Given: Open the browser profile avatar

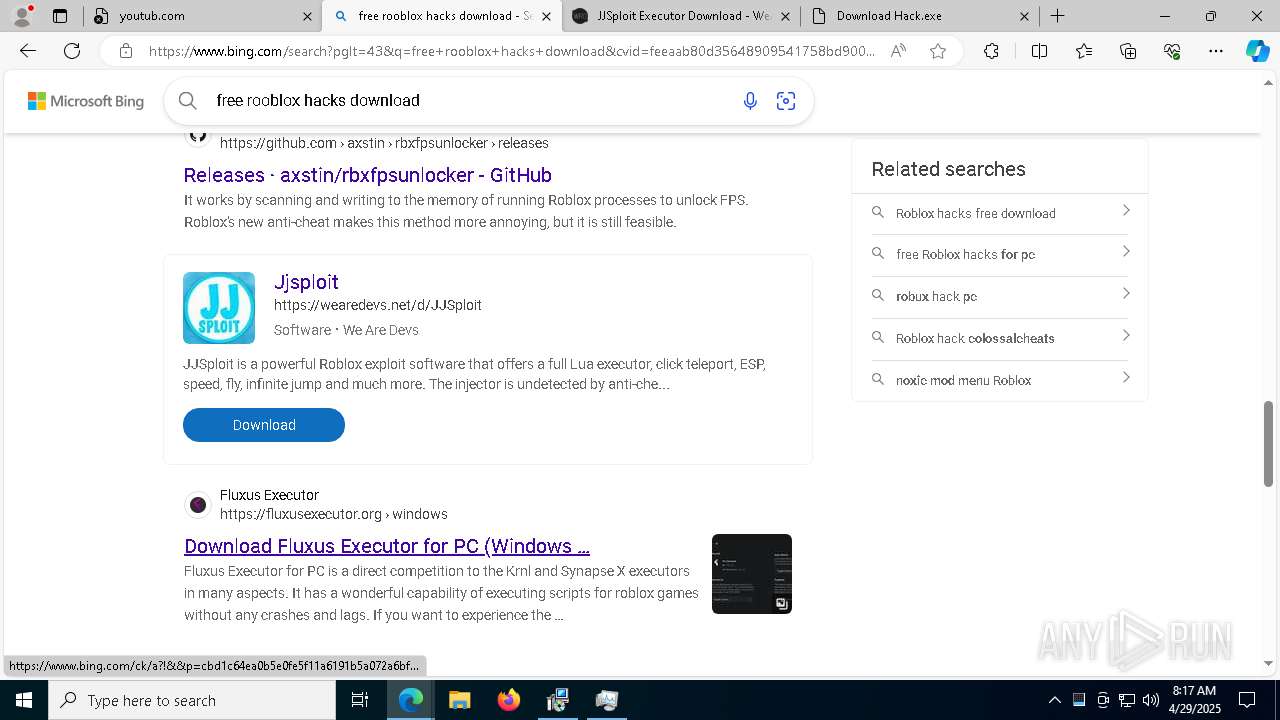Looking at the screenshot, I should pos(22,16).
